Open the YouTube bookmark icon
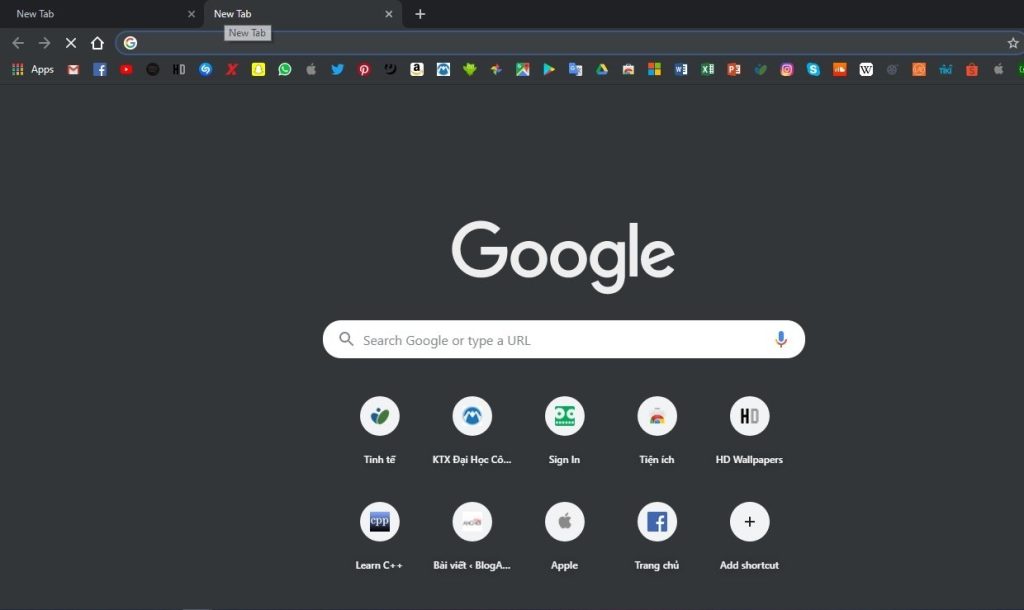The height and width of the screenshot is (610, 1024). 126,69
